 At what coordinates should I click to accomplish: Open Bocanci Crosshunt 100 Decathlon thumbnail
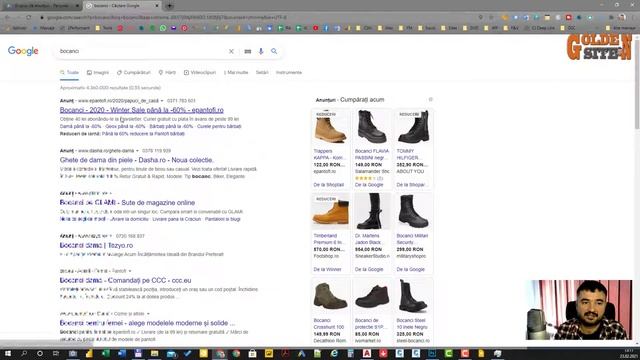point(330,296)
